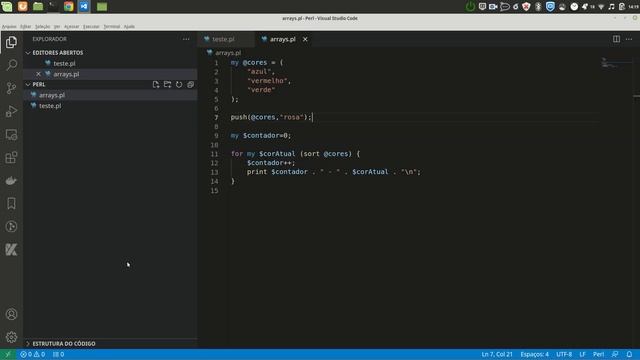Viewport: 640px width, 360px height.
Task: Open the Wi-Fi network tray icon
Action: [x=601, y=7]
